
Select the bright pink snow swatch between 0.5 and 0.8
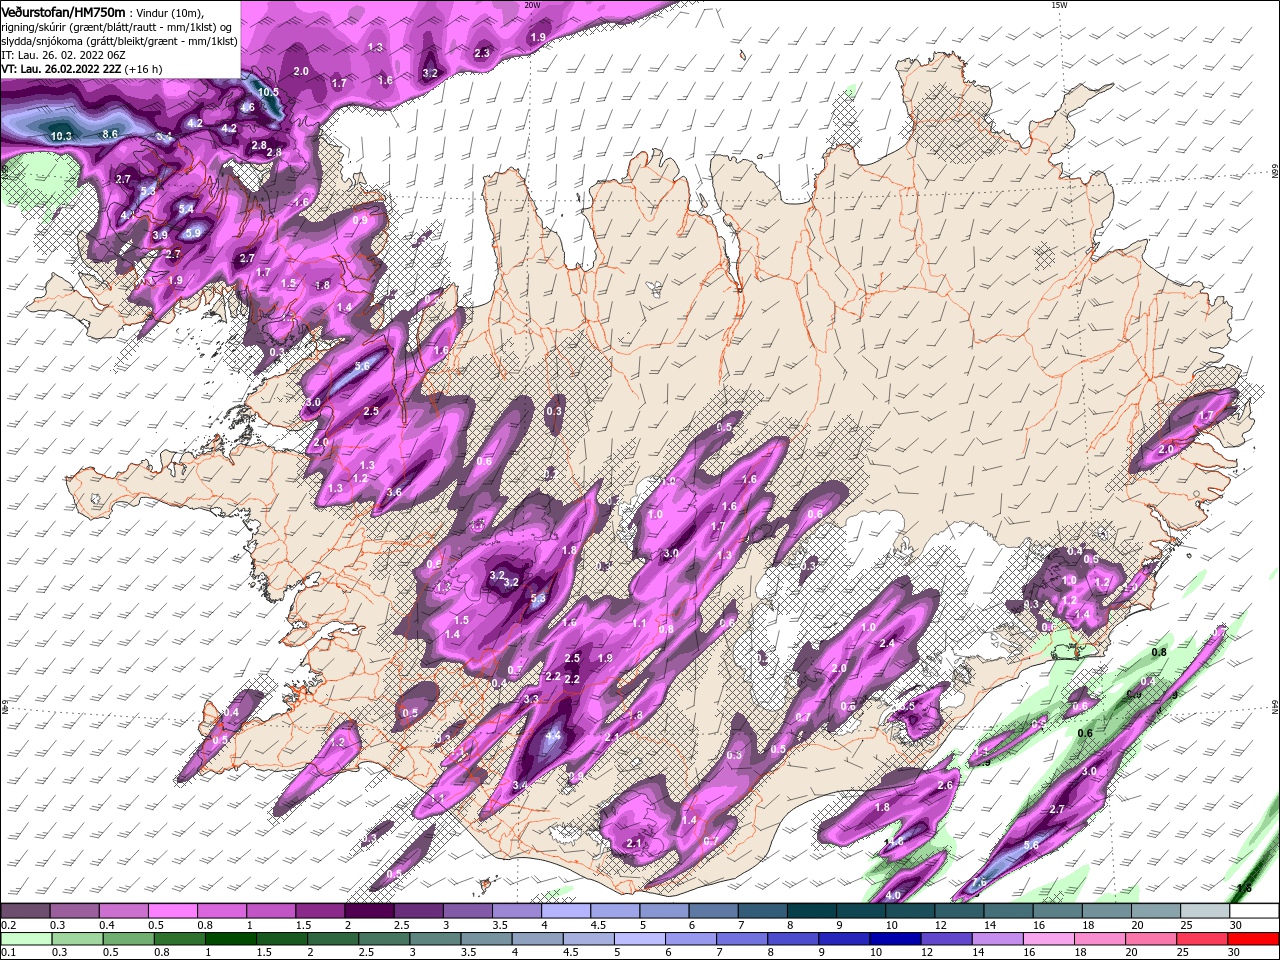click(x=171, y=911)
